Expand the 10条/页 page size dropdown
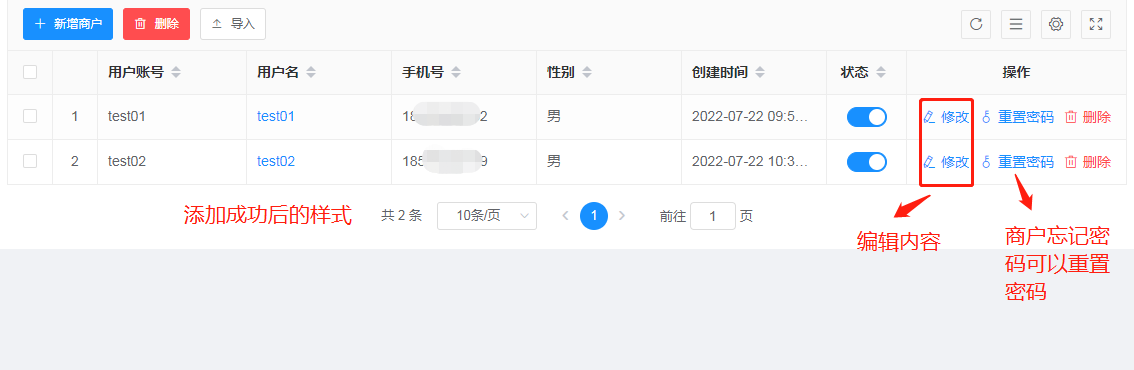The width and height of the screenshot is (1134, 370). tap(487, 215)
